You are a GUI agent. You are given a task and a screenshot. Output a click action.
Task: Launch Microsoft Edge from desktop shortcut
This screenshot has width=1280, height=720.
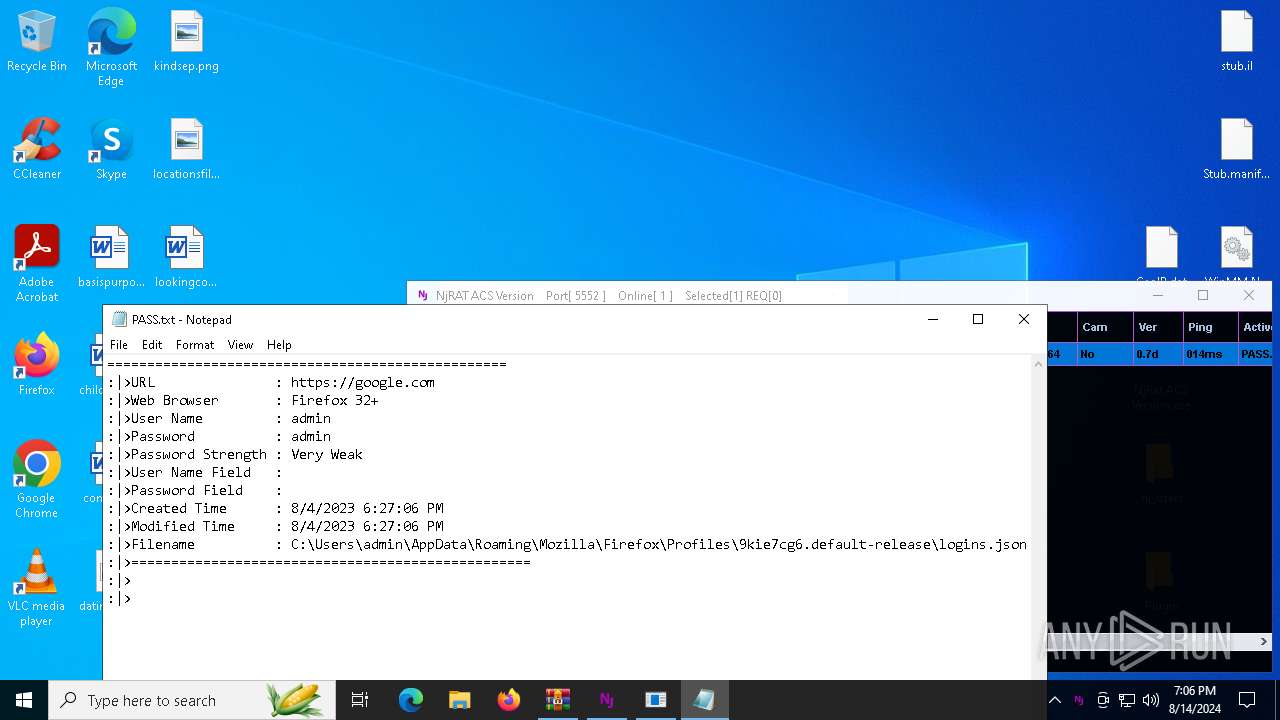click(x=111, y=48)
